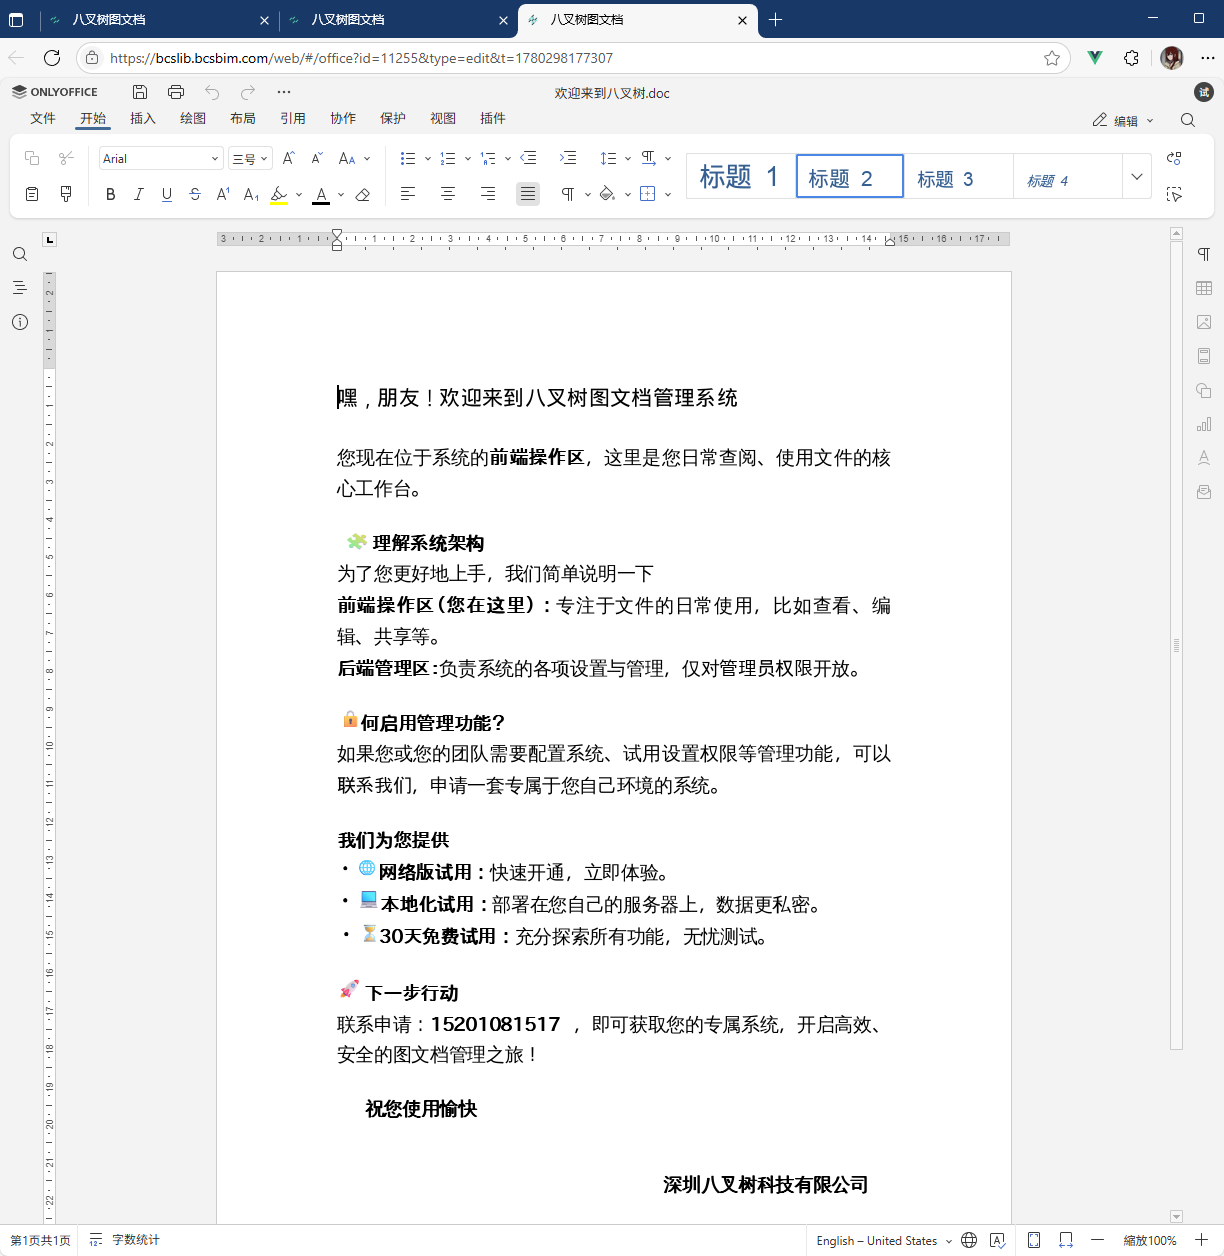This screenshot has height=1256, width=1224.
Task: Increase paragraph indent
Action: click(568, 158)
